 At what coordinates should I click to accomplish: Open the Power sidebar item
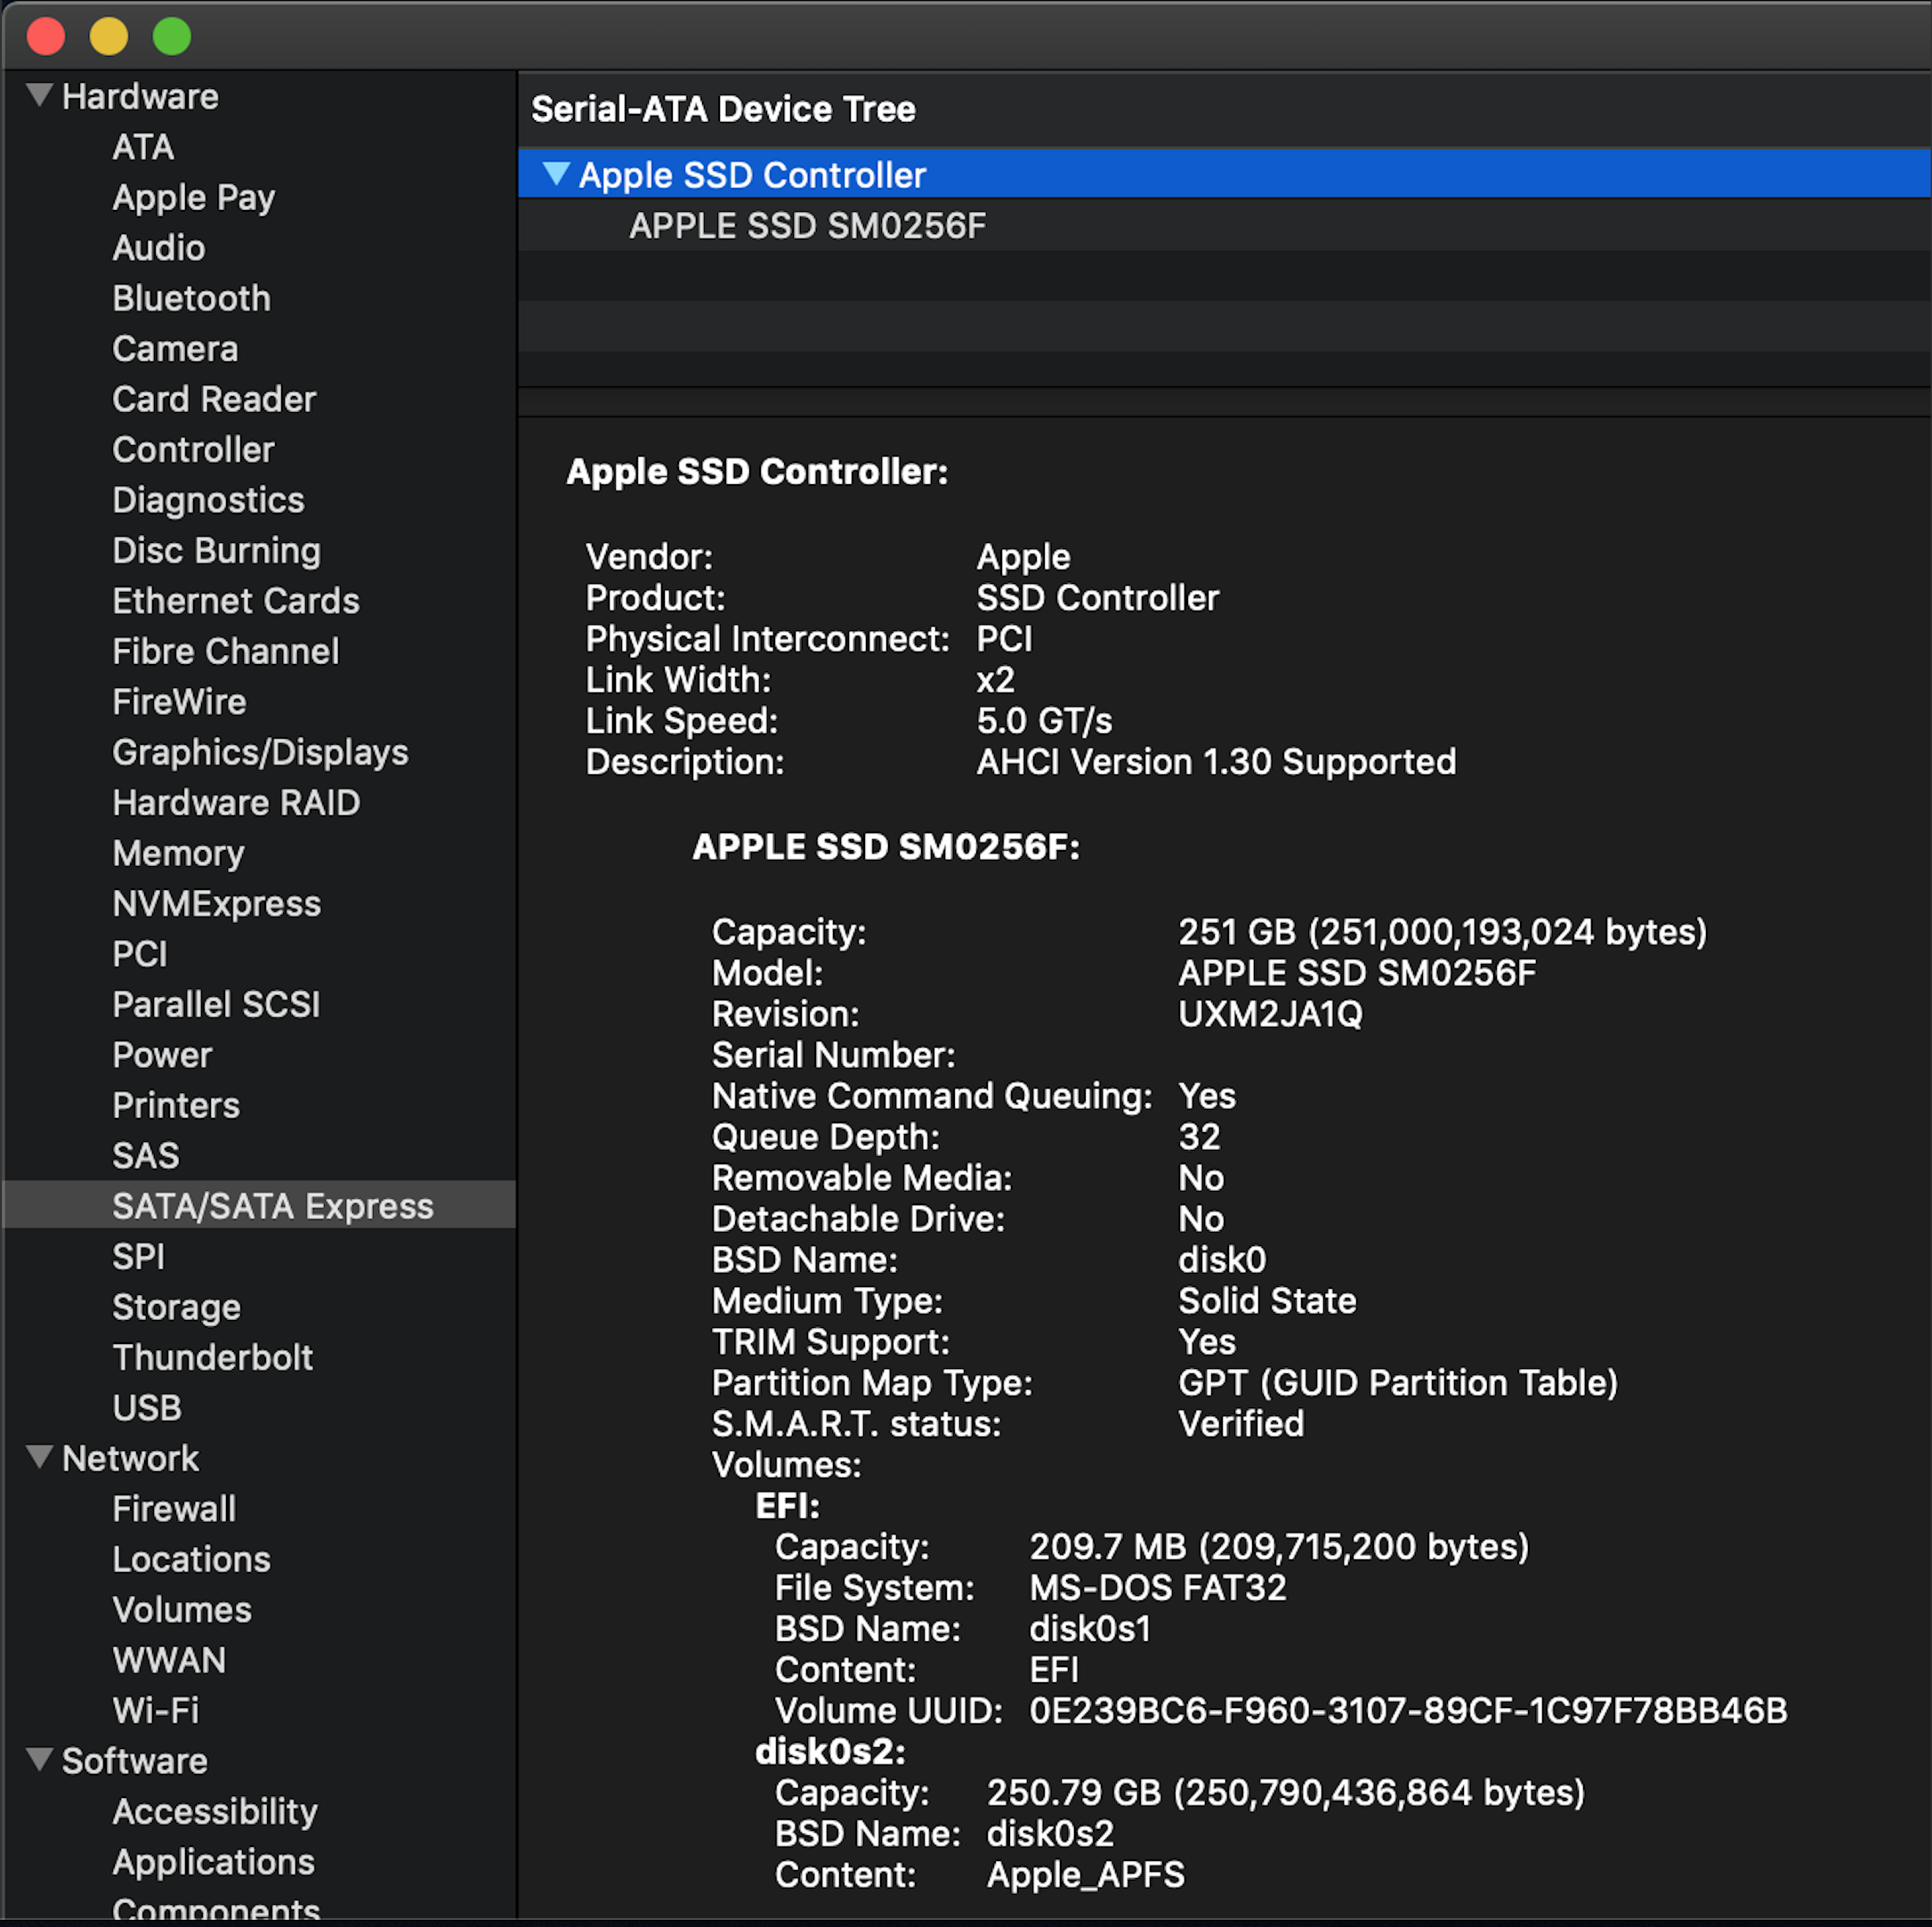click(x=162, y=1054)
